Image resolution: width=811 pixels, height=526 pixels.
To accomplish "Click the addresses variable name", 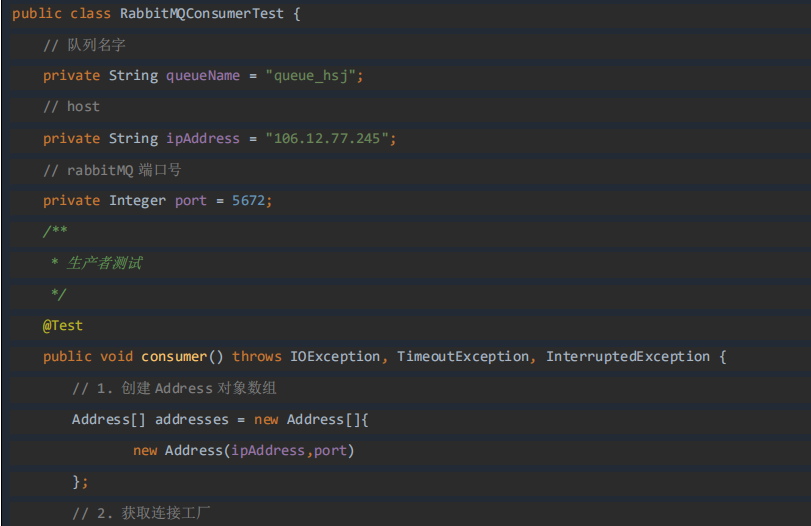I will (192, 419).
